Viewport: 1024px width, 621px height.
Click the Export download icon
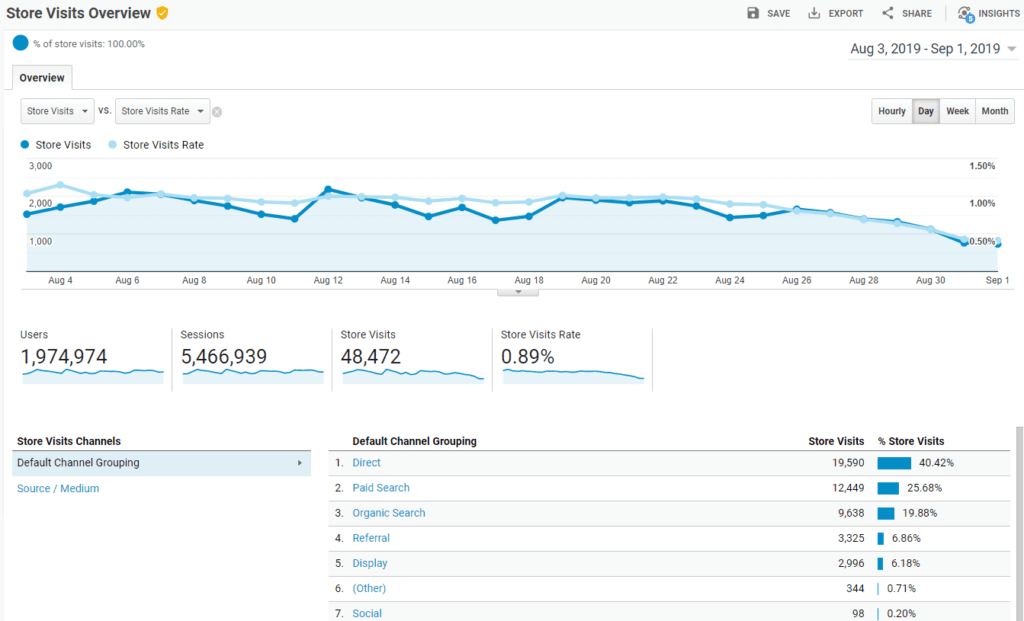point(814,13)
